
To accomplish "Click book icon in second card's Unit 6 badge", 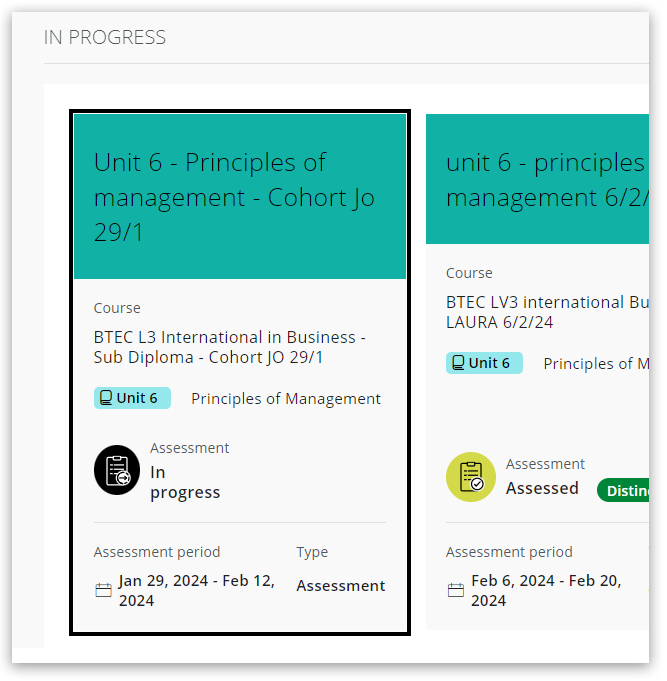I will 458,363.
